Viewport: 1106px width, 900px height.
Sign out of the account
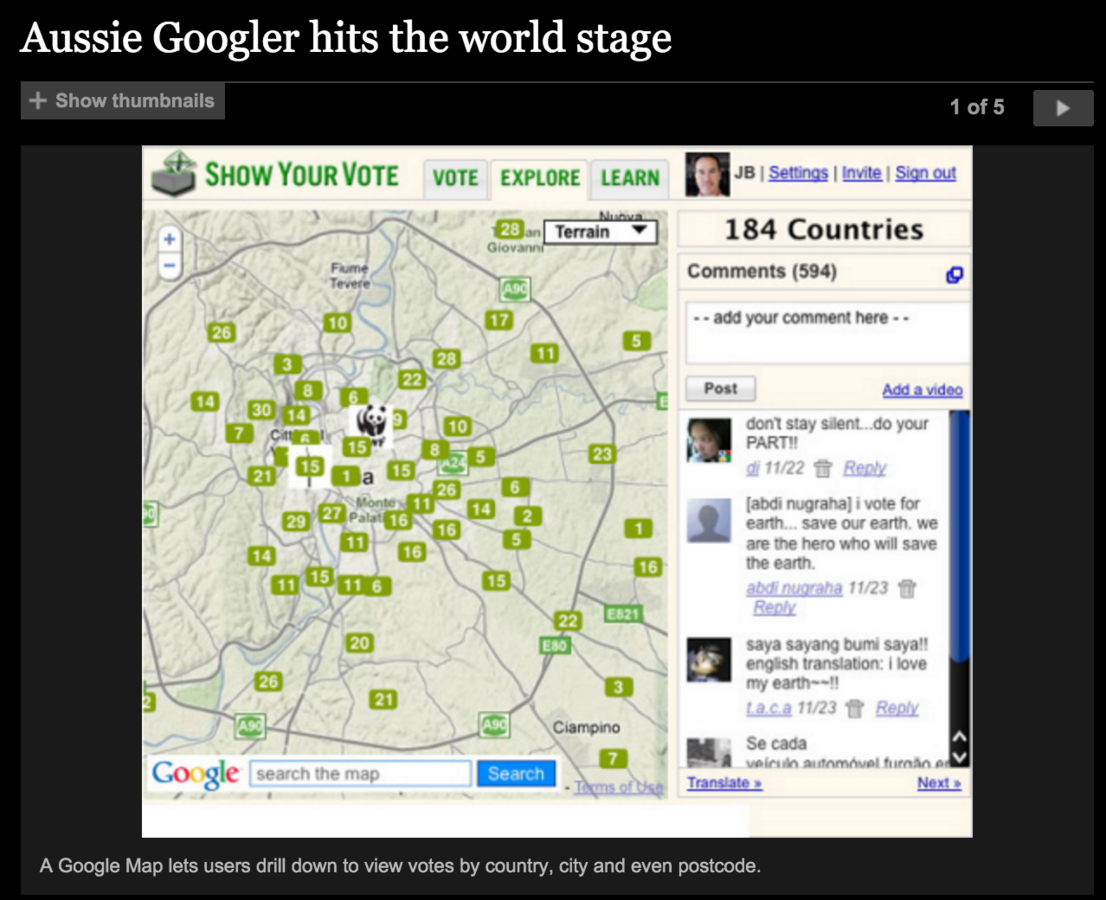[x=925, y=173]
